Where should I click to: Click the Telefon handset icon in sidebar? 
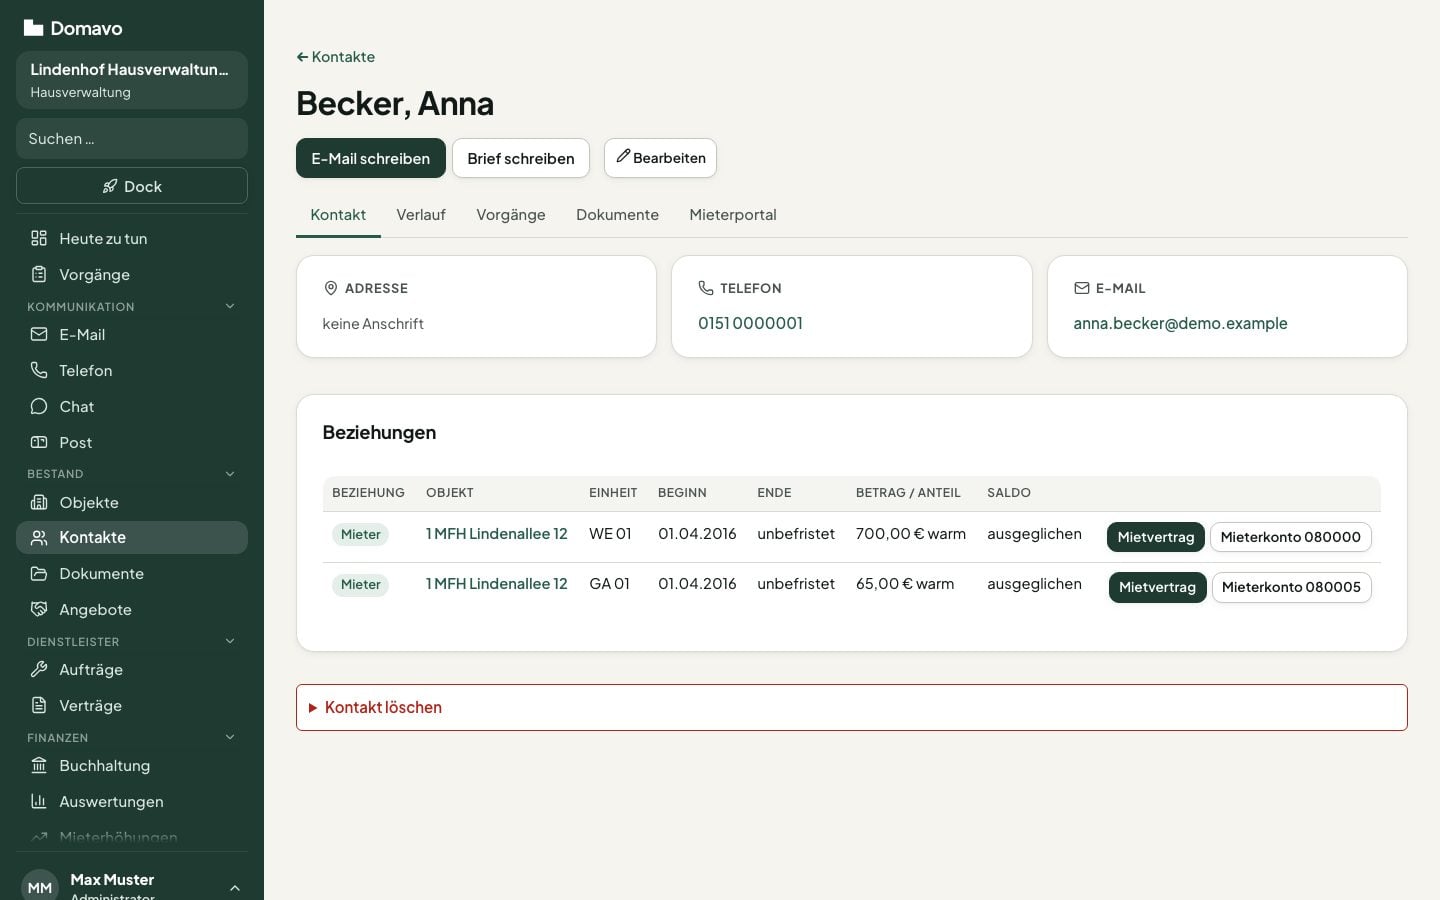[x=39, y=370]
